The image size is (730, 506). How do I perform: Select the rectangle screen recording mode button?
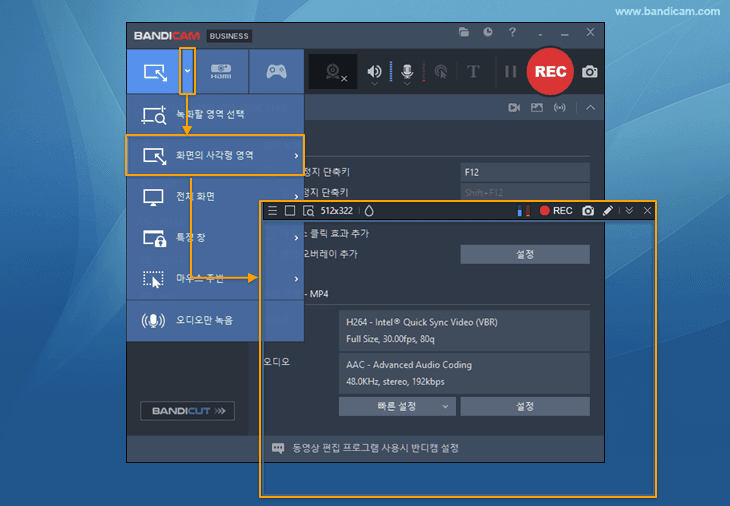154,72
